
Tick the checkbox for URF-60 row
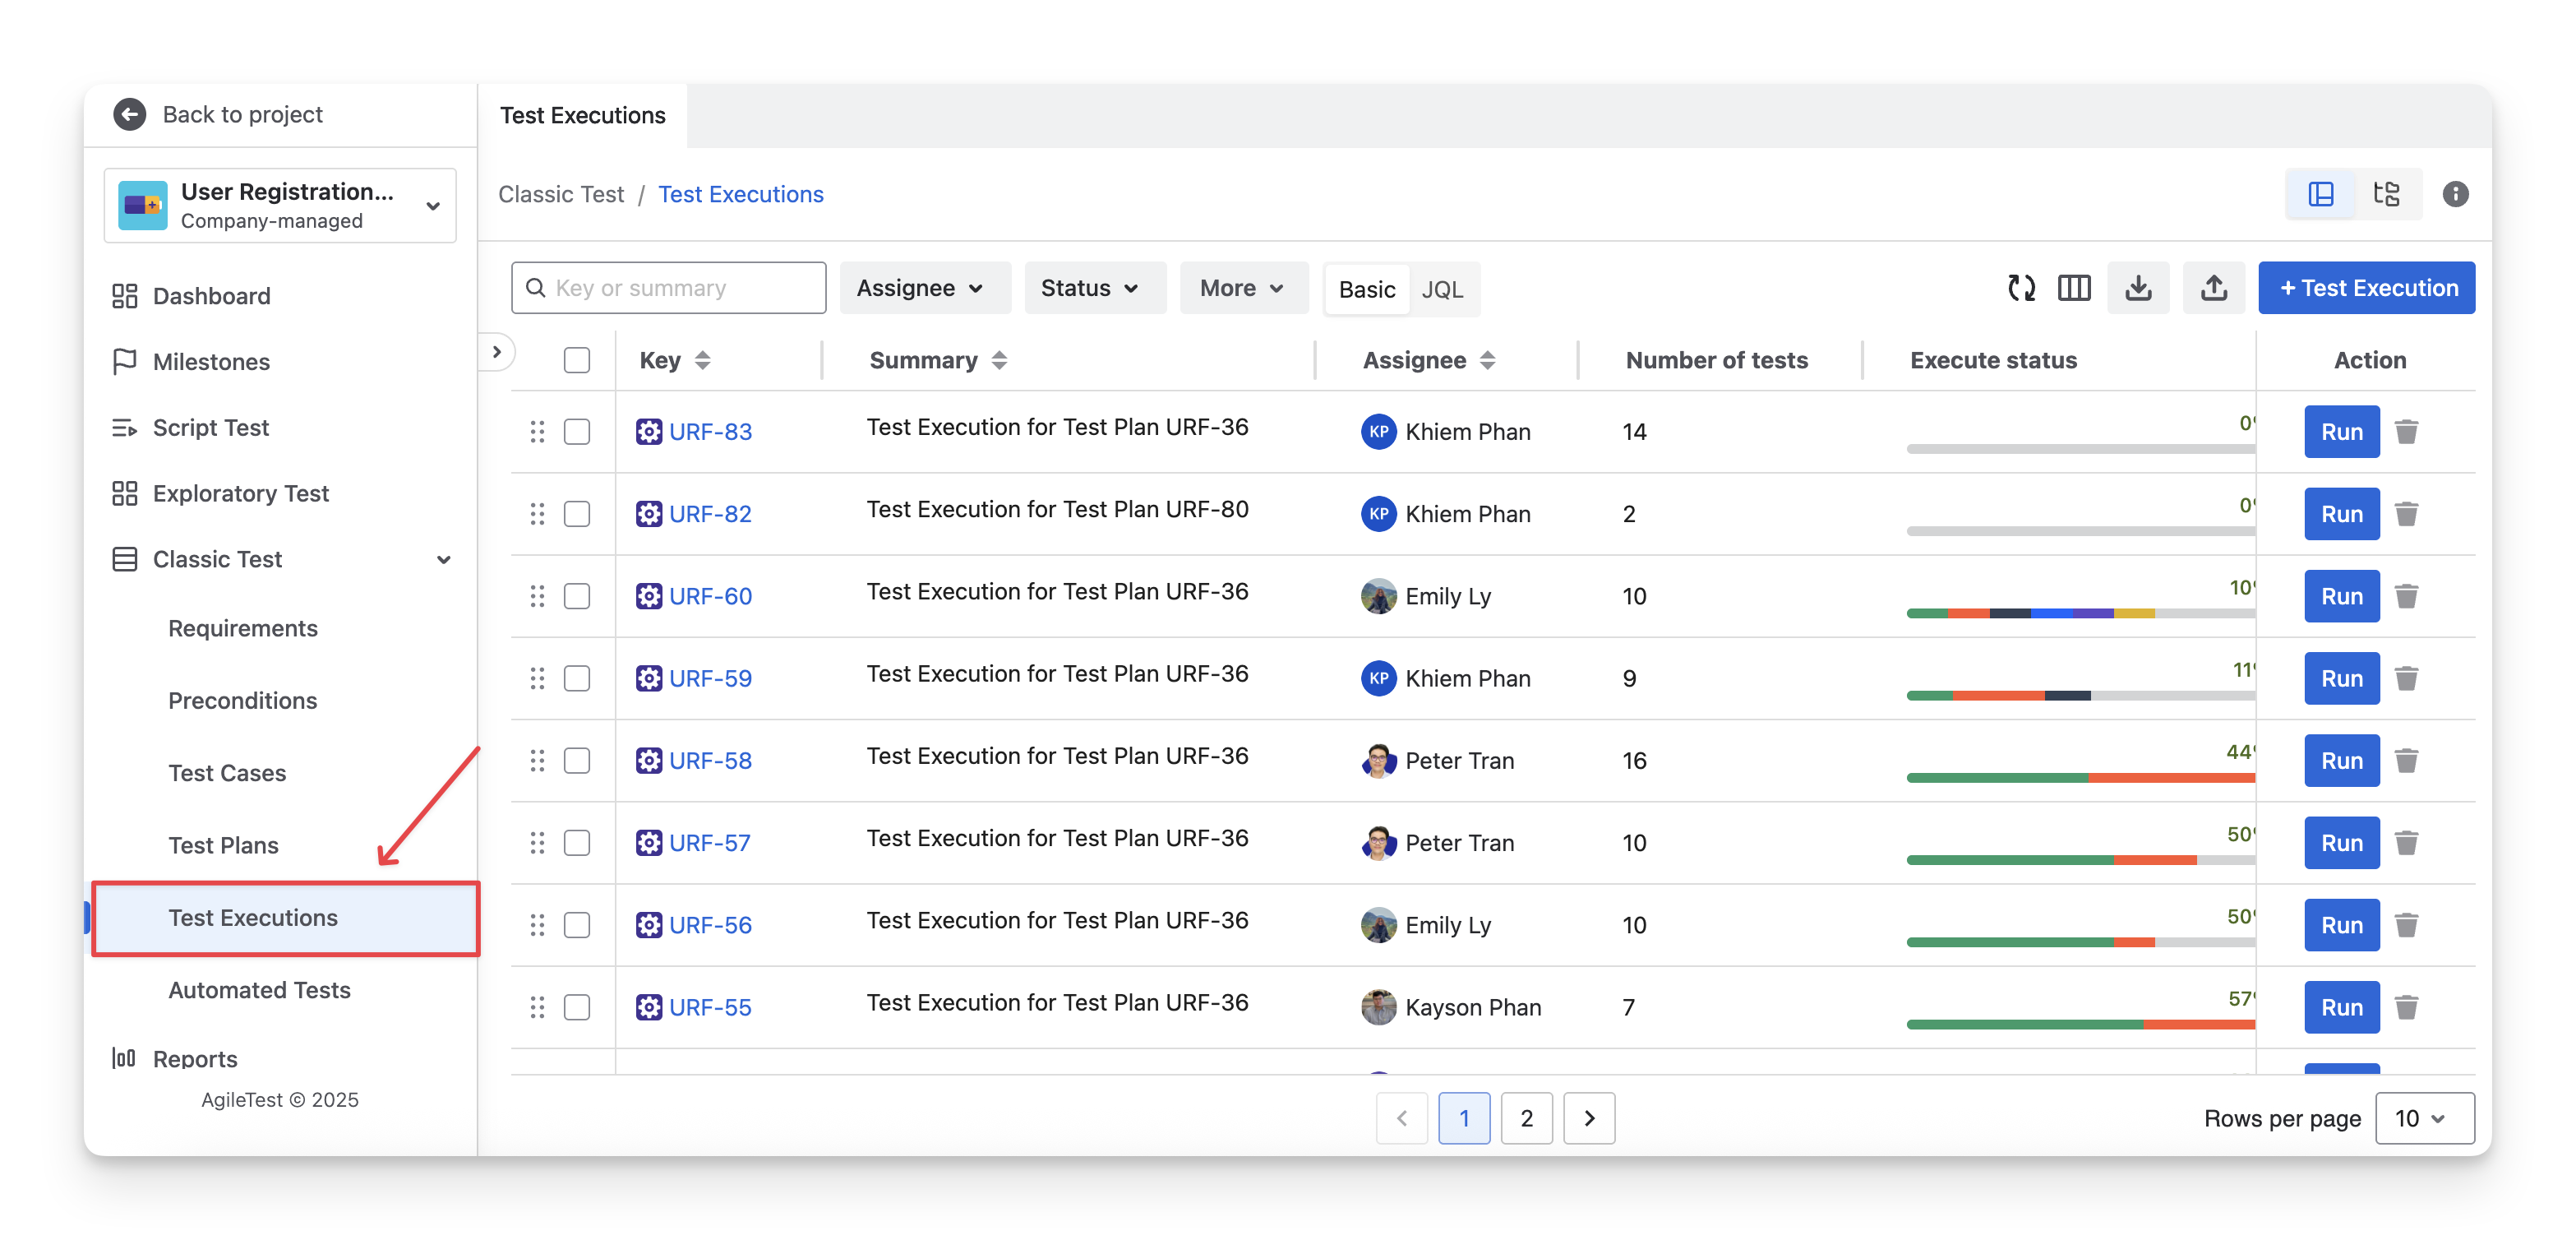tap(577, 596)
